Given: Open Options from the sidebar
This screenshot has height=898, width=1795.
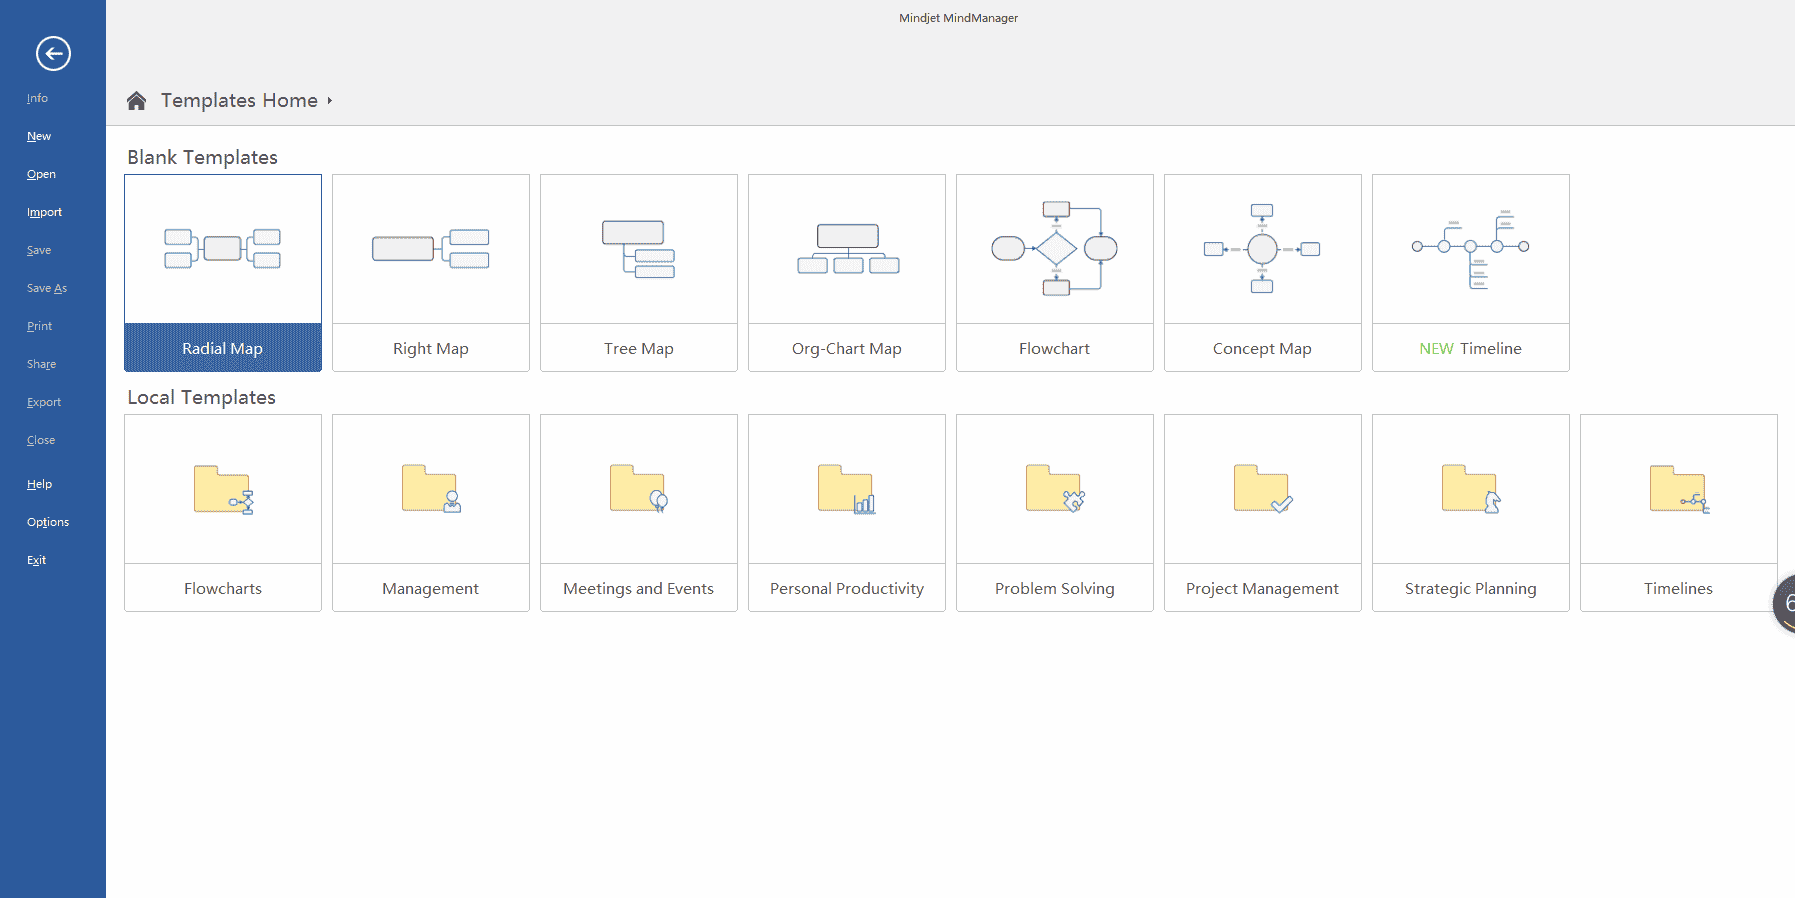Looking at the screenshot, I should click(x=48, y=522).
